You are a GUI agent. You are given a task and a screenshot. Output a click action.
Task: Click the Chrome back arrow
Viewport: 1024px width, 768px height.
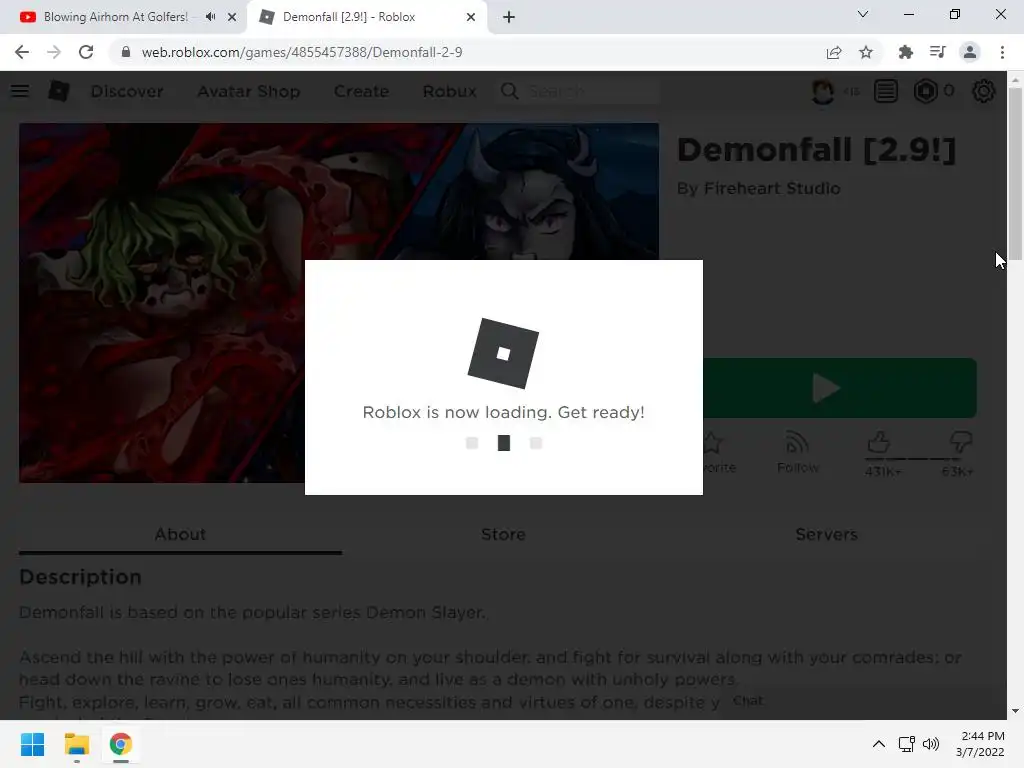pyautogui.click(x=22, y=52)
